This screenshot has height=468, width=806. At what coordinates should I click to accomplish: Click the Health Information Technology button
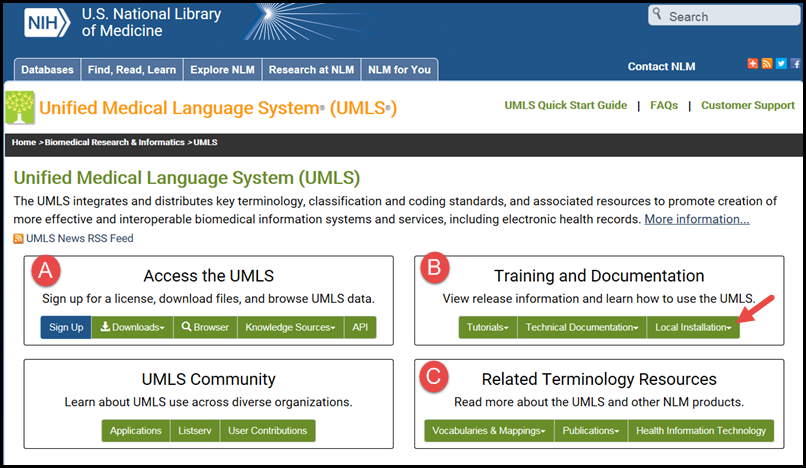click(701, 431)
